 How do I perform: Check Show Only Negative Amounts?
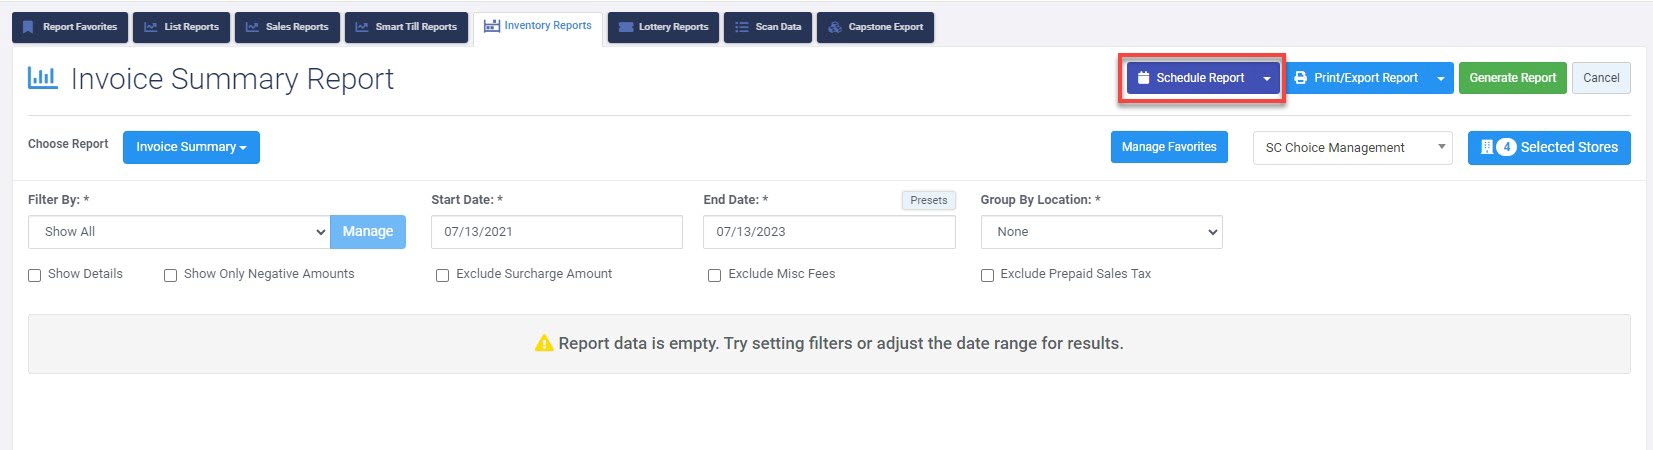[171, 275]
